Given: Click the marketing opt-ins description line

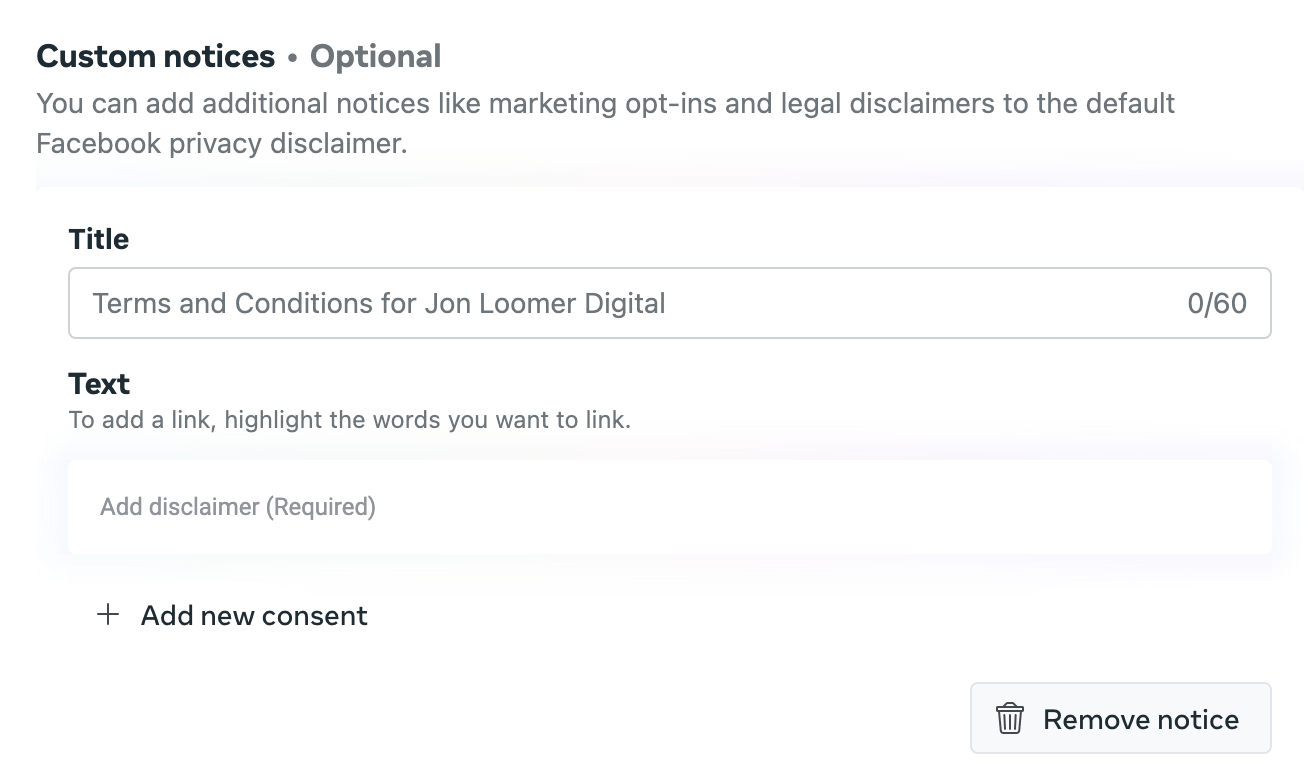Looking at the screenshot, I should click(x=605, y=103).
